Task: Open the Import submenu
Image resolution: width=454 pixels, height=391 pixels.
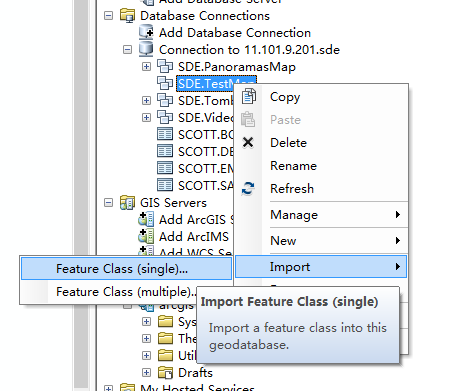Action: pyautogui.click(x=321, y=267)
